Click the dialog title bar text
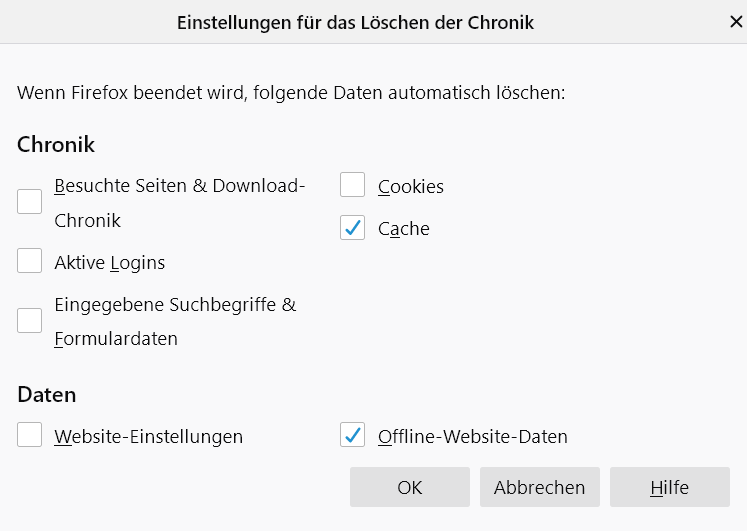The width and height of the screenshot is (747, 531). (x=355, y=22)
